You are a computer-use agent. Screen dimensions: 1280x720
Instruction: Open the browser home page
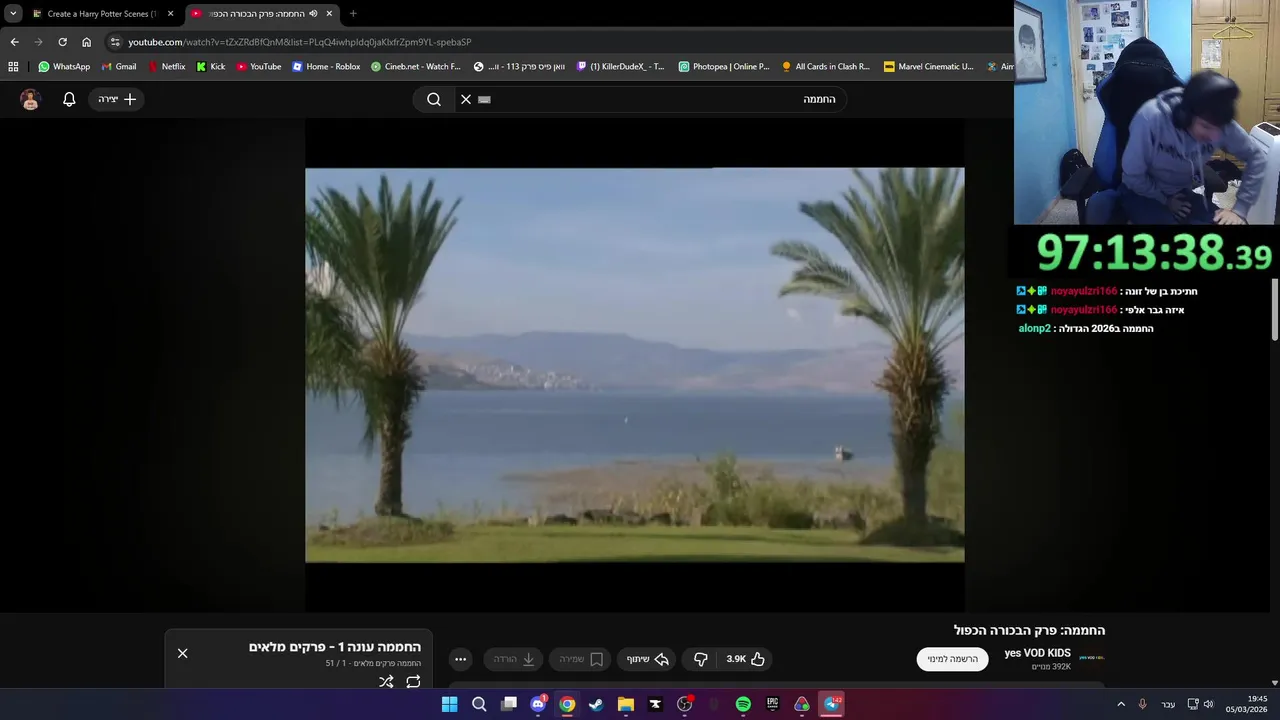[x=86, y=42]
